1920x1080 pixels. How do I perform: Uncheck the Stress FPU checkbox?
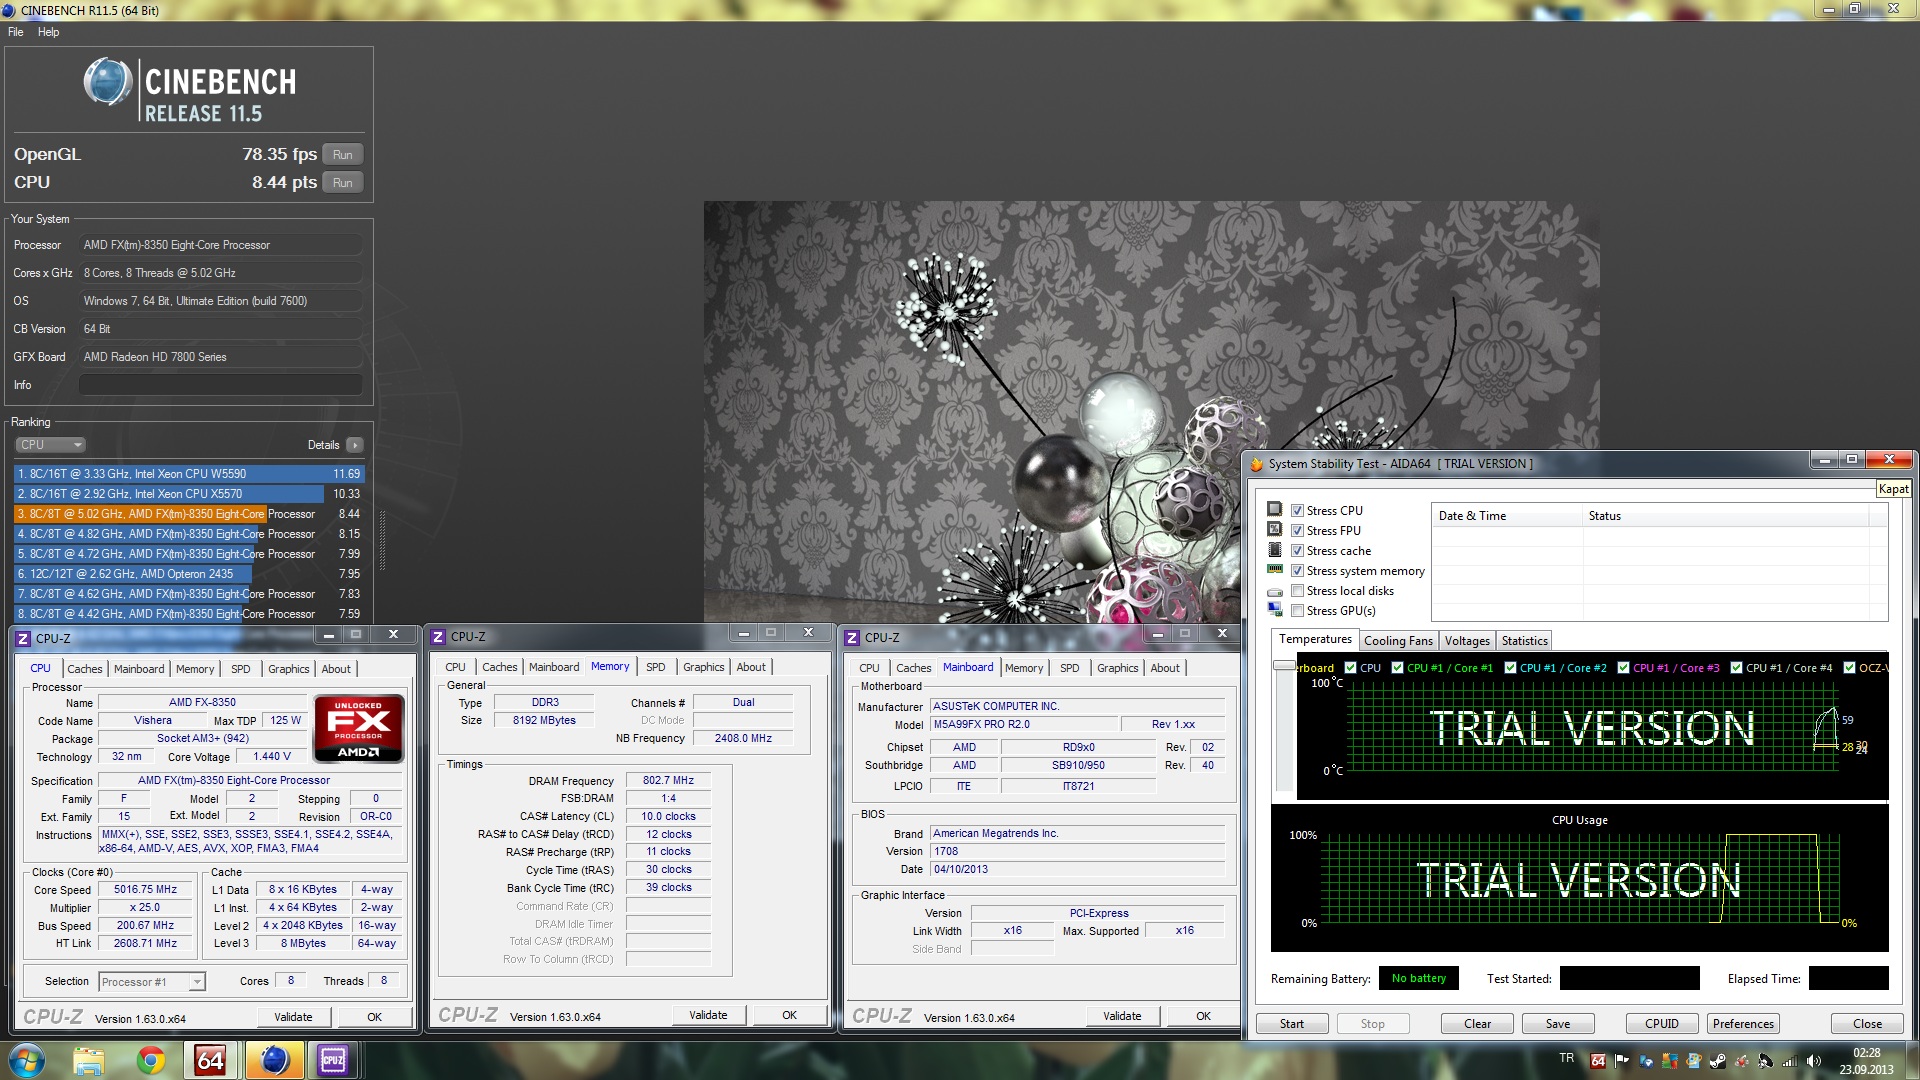[x=1297, y=530]
